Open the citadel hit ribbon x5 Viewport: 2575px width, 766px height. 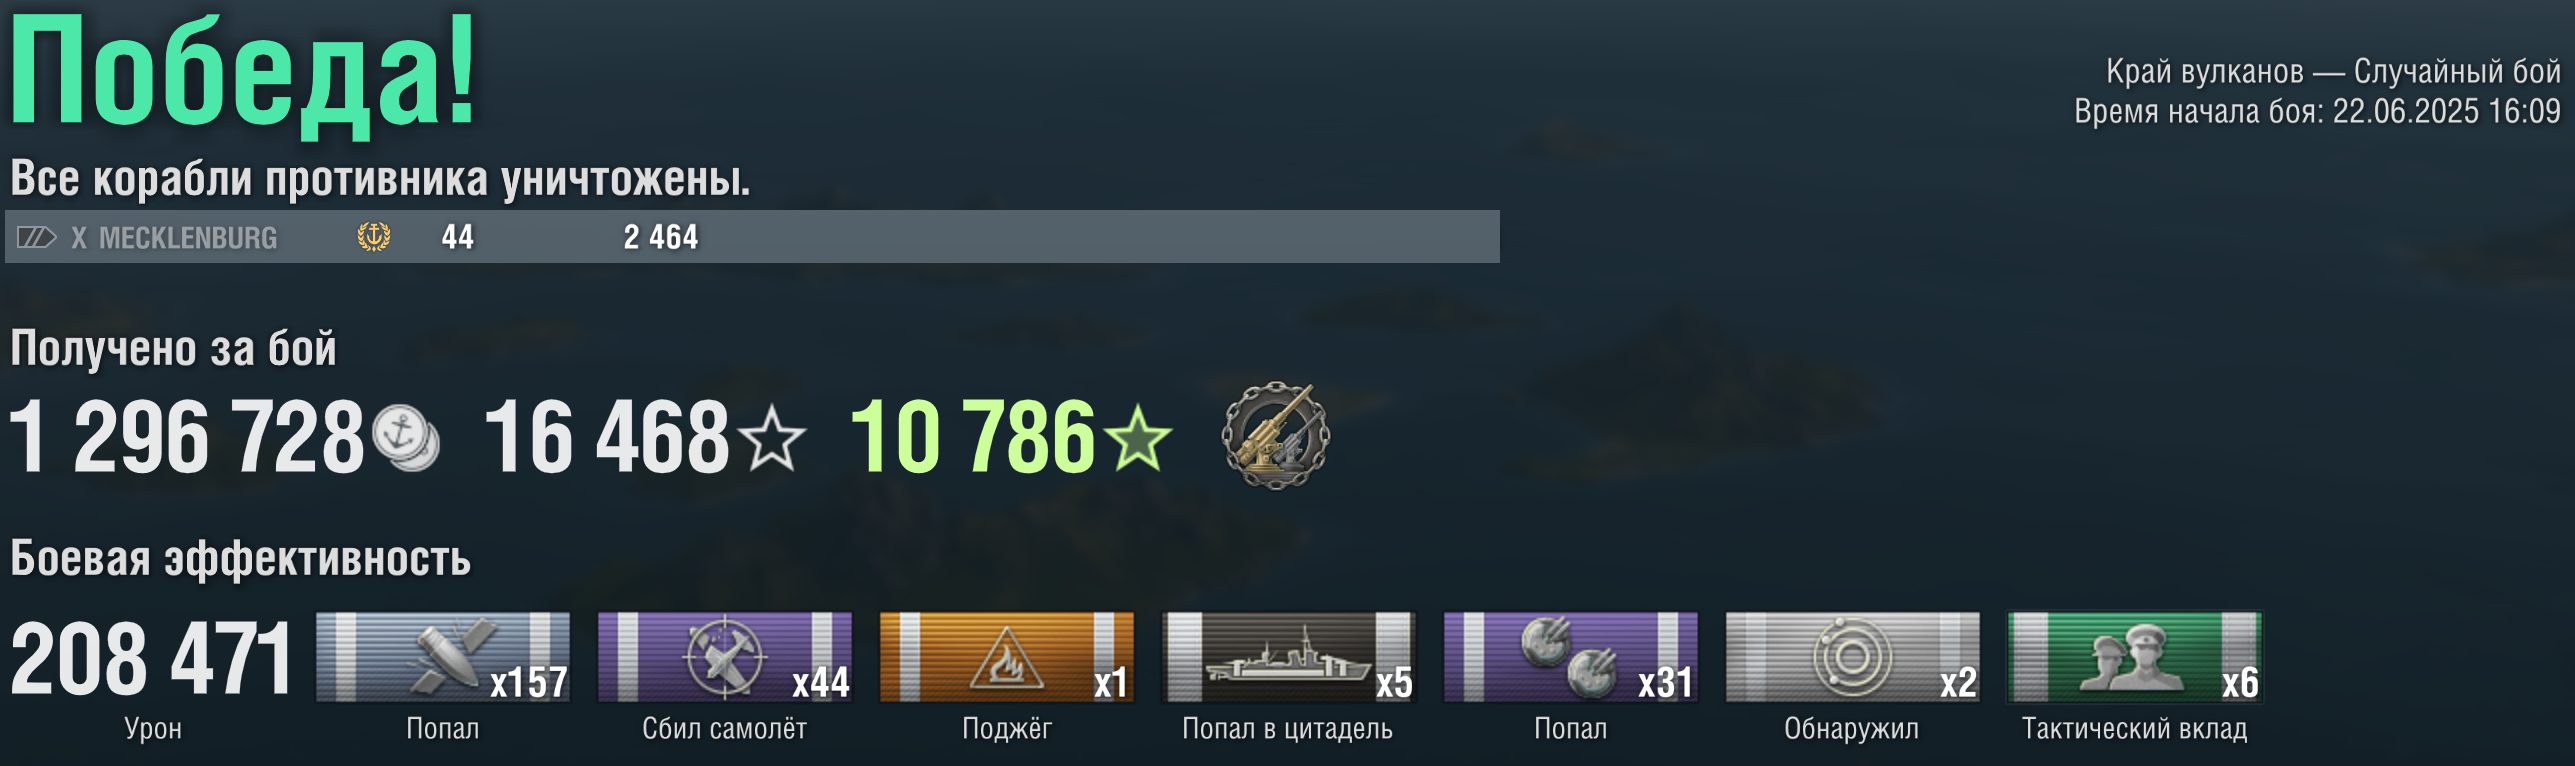(1289, 657)
